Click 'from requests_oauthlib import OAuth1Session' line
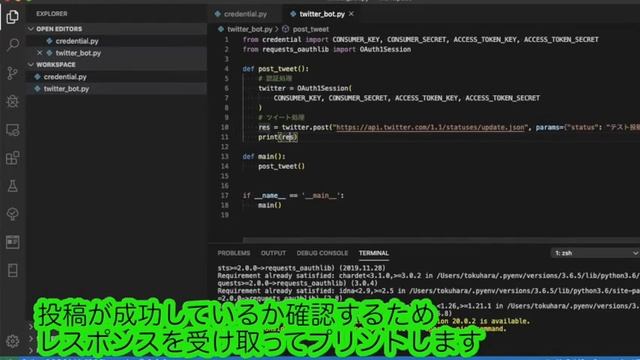Viewport: 640px width, 360px height. click(327, 49)
